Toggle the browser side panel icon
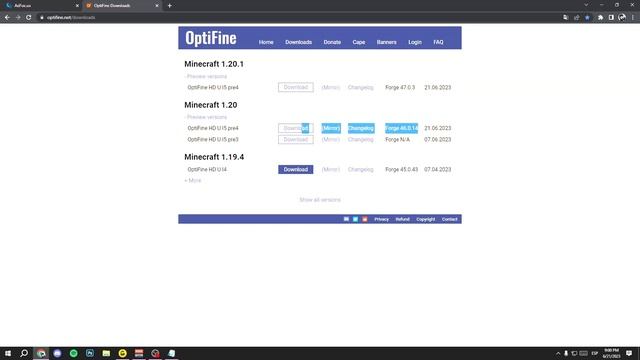Screen dimensions: 640x360 point(611,18)
